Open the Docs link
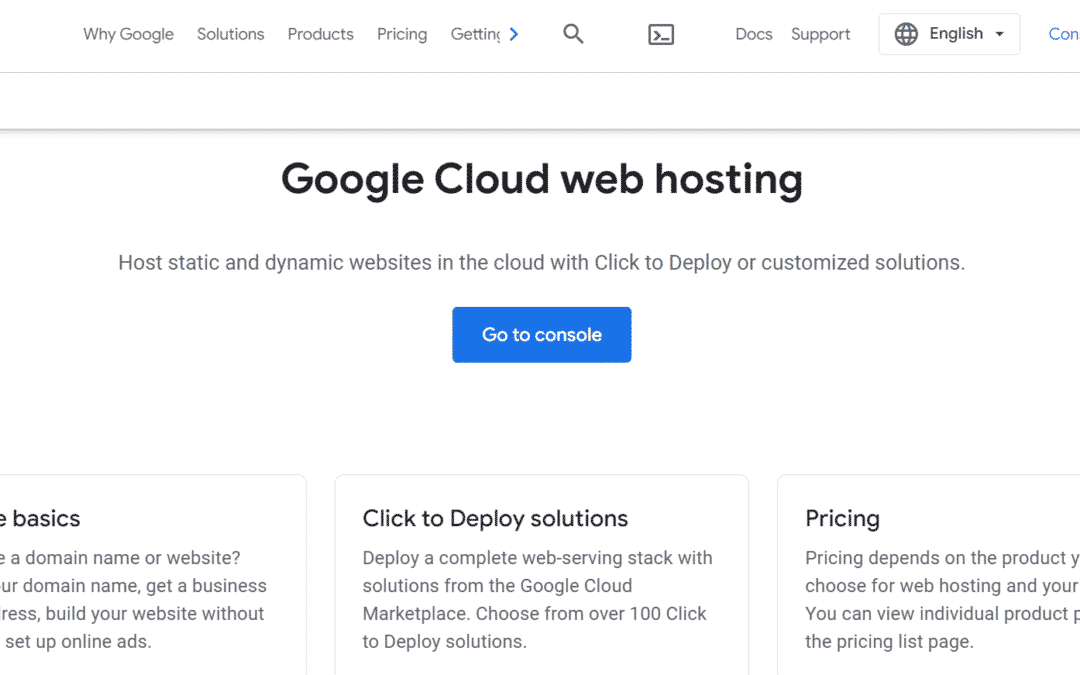The height and width of the screenshot is (675, 1080). tap(754, 34)
